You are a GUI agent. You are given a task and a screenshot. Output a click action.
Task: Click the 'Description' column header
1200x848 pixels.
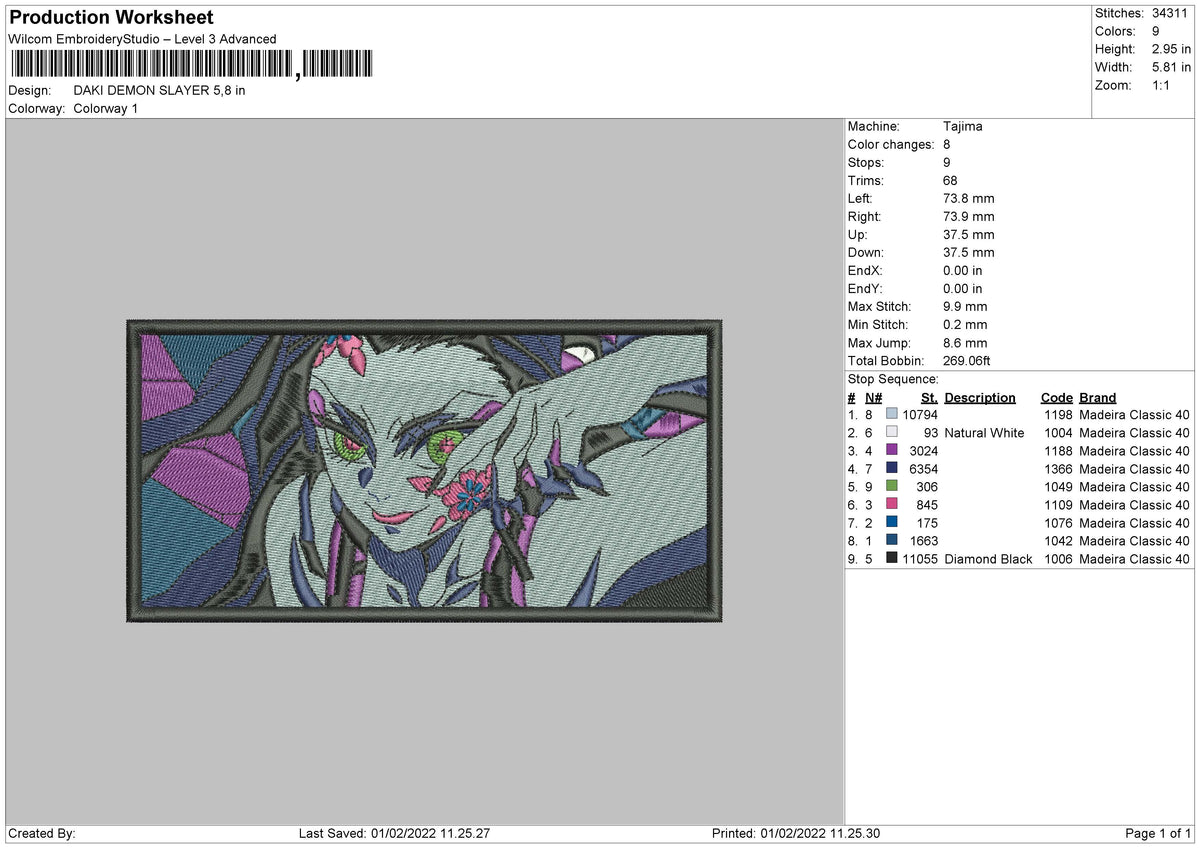tap(980, 397)
